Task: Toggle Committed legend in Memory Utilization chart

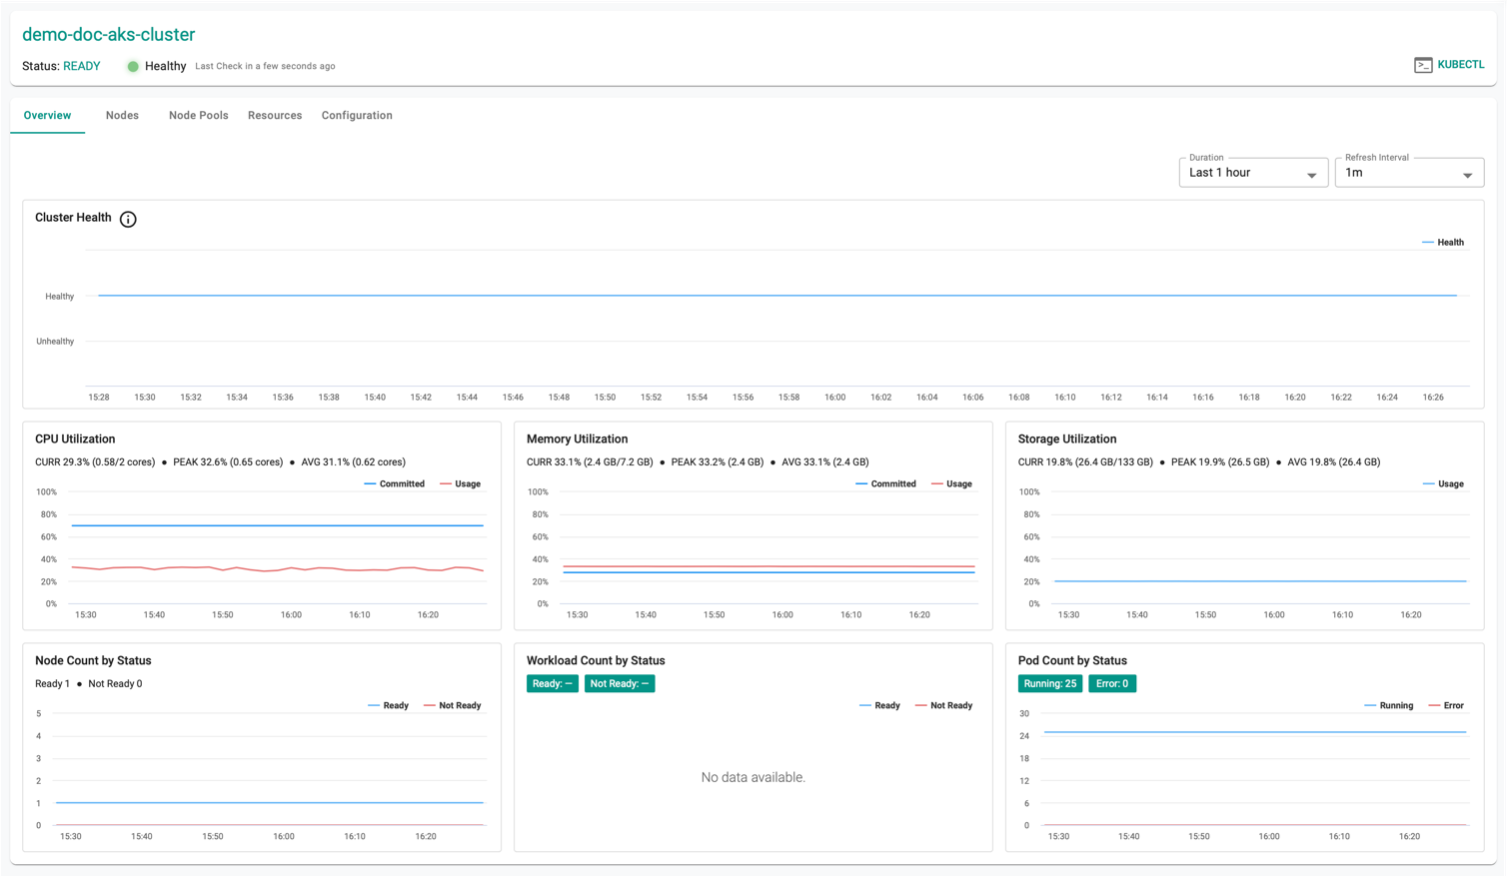Action: click(886, 484)
